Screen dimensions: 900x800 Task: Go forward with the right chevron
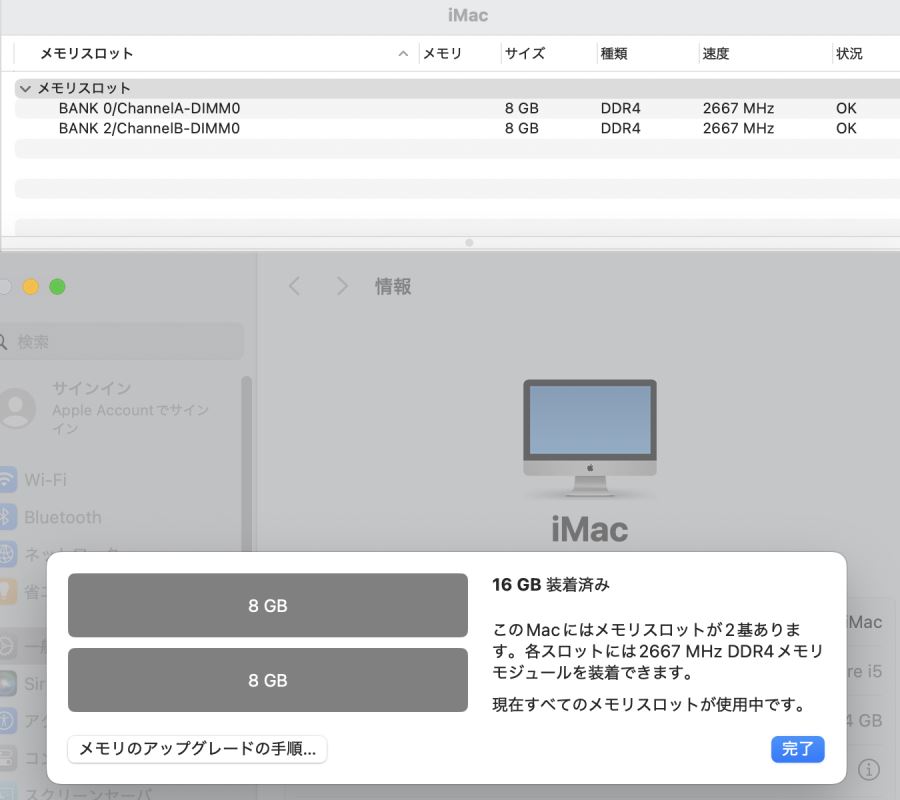click(x=342, y=286)
